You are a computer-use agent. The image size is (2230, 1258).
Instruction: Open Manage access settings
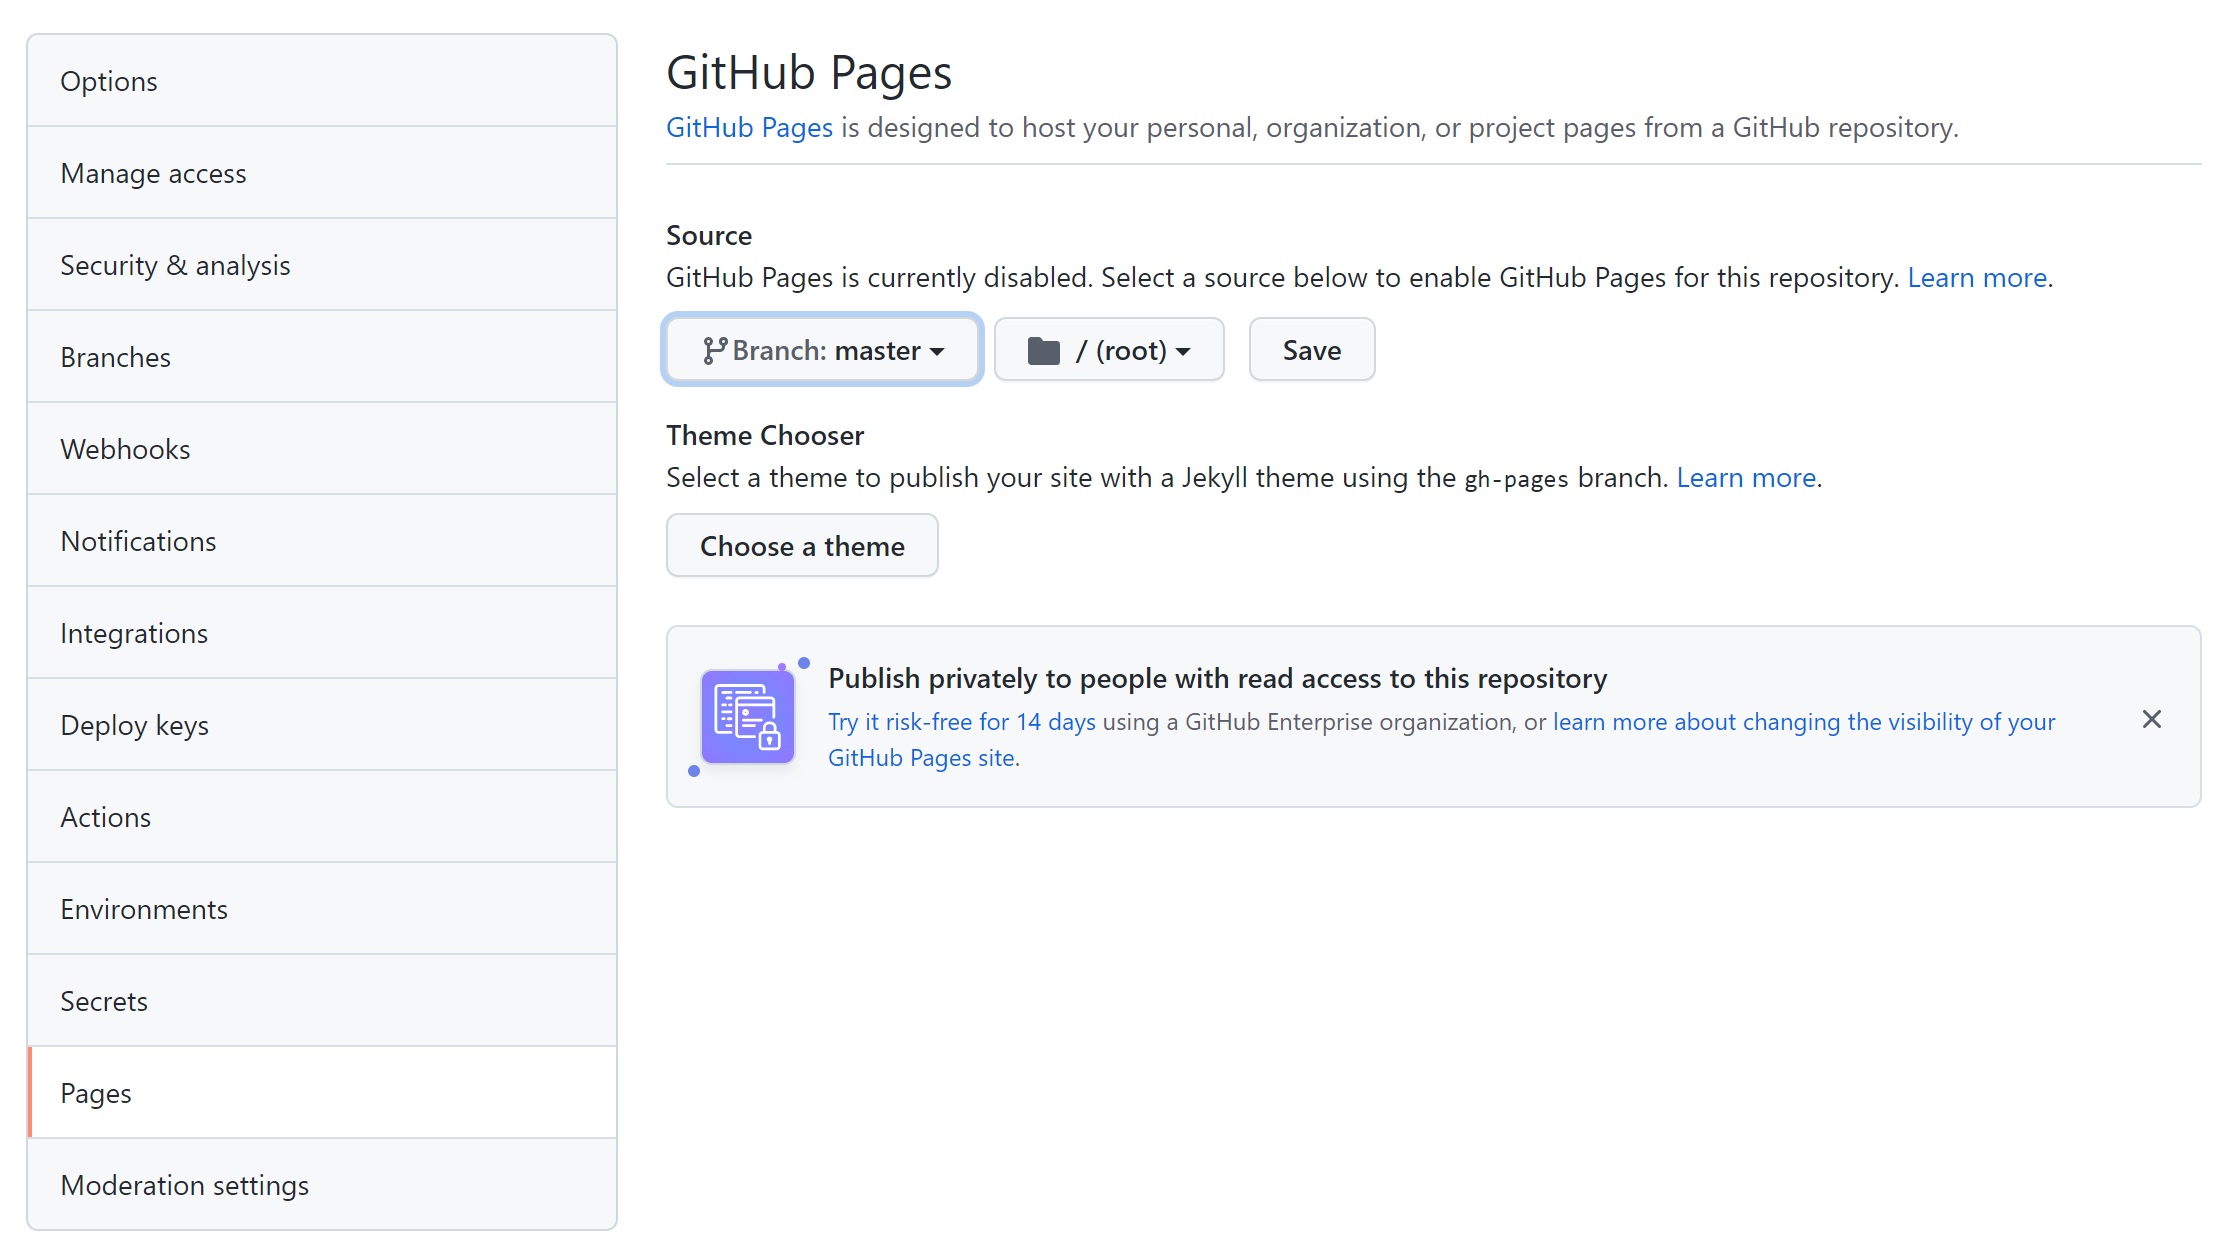tap(322, 173)
